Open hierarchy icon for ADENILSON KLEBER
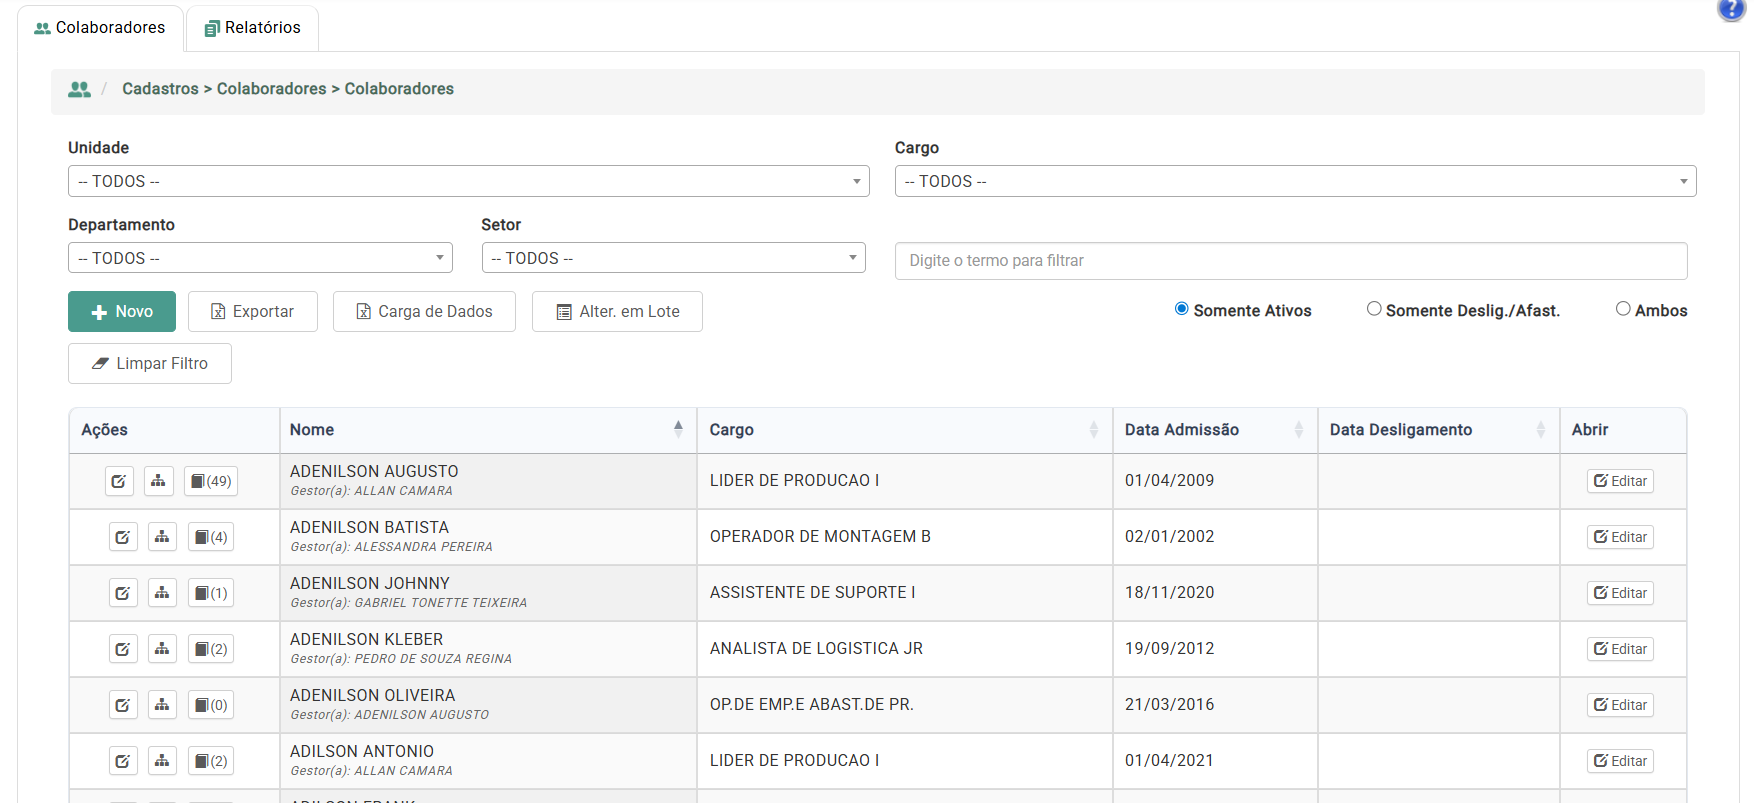The height and width of the screenshot is (803, 1754). coord(162,649)
